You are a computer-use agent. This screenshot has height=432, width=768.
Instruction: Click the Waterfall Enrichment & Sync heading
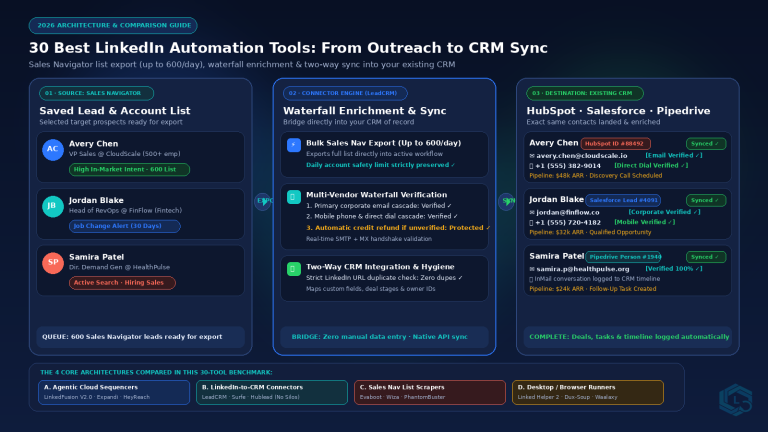pos(364,111)
